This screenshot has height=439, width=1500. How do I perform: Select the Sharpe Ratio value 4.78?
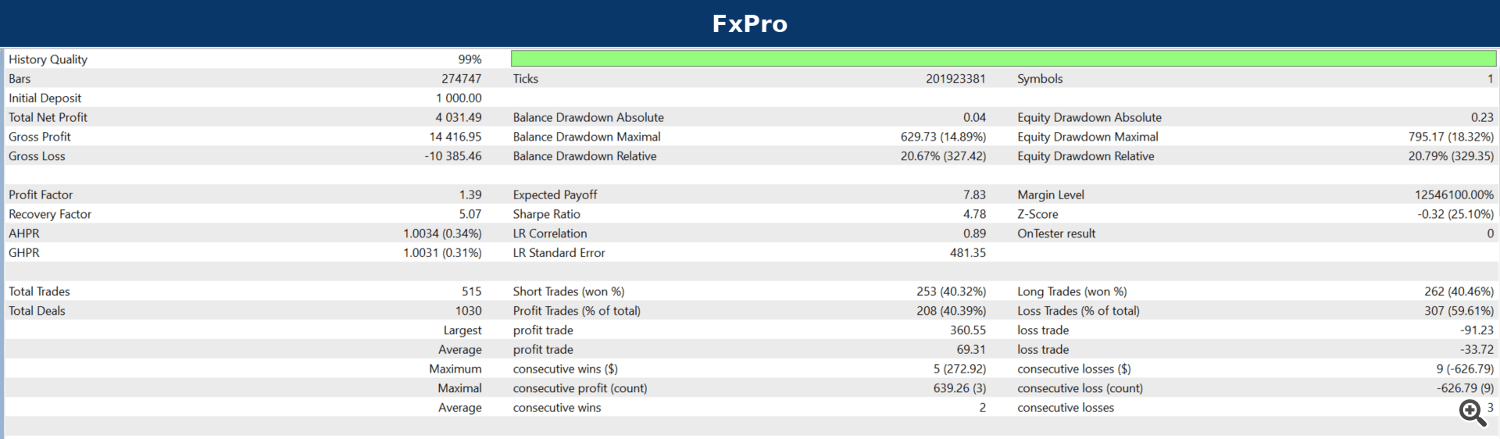coord(975,214)
